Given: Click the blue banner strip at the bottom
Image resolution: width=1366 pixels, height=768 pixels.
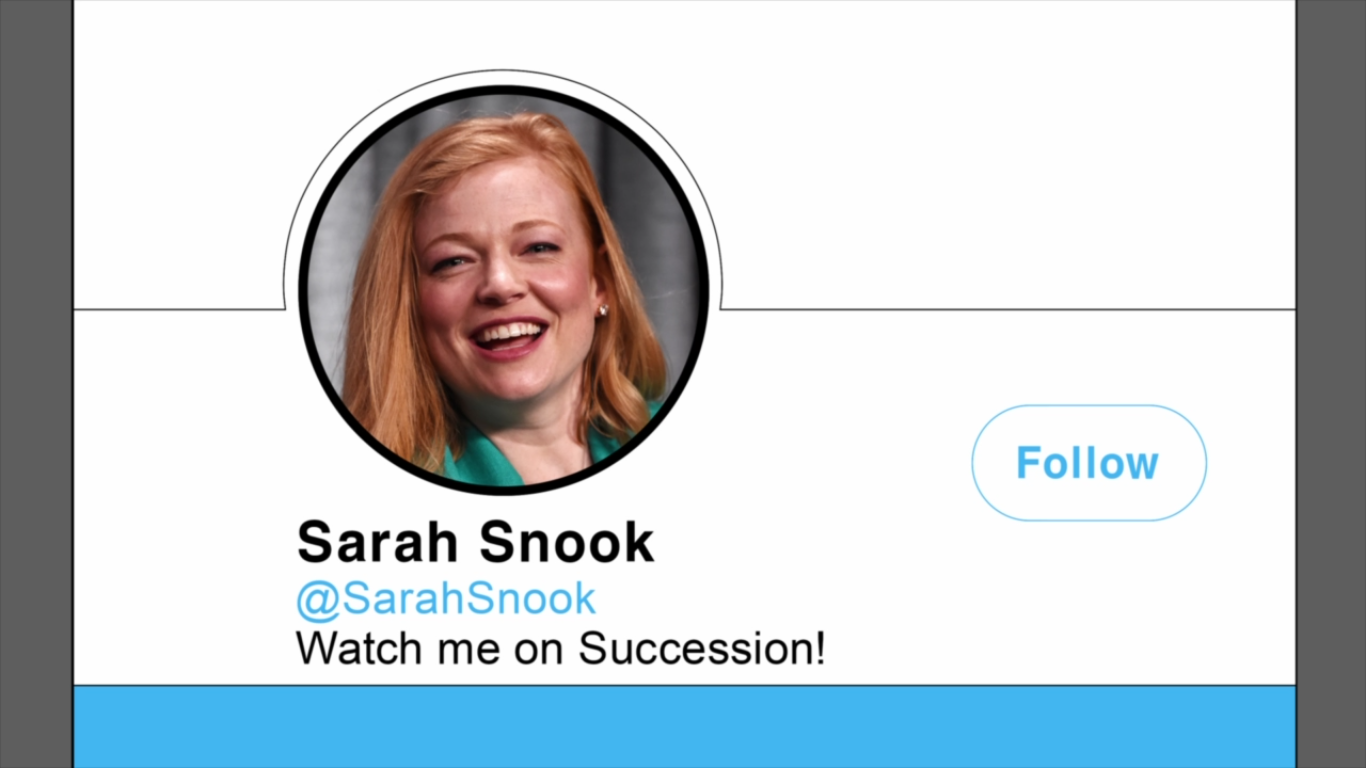Looking at the screenshot, I should pyautogui.click(x=684, y=727).
